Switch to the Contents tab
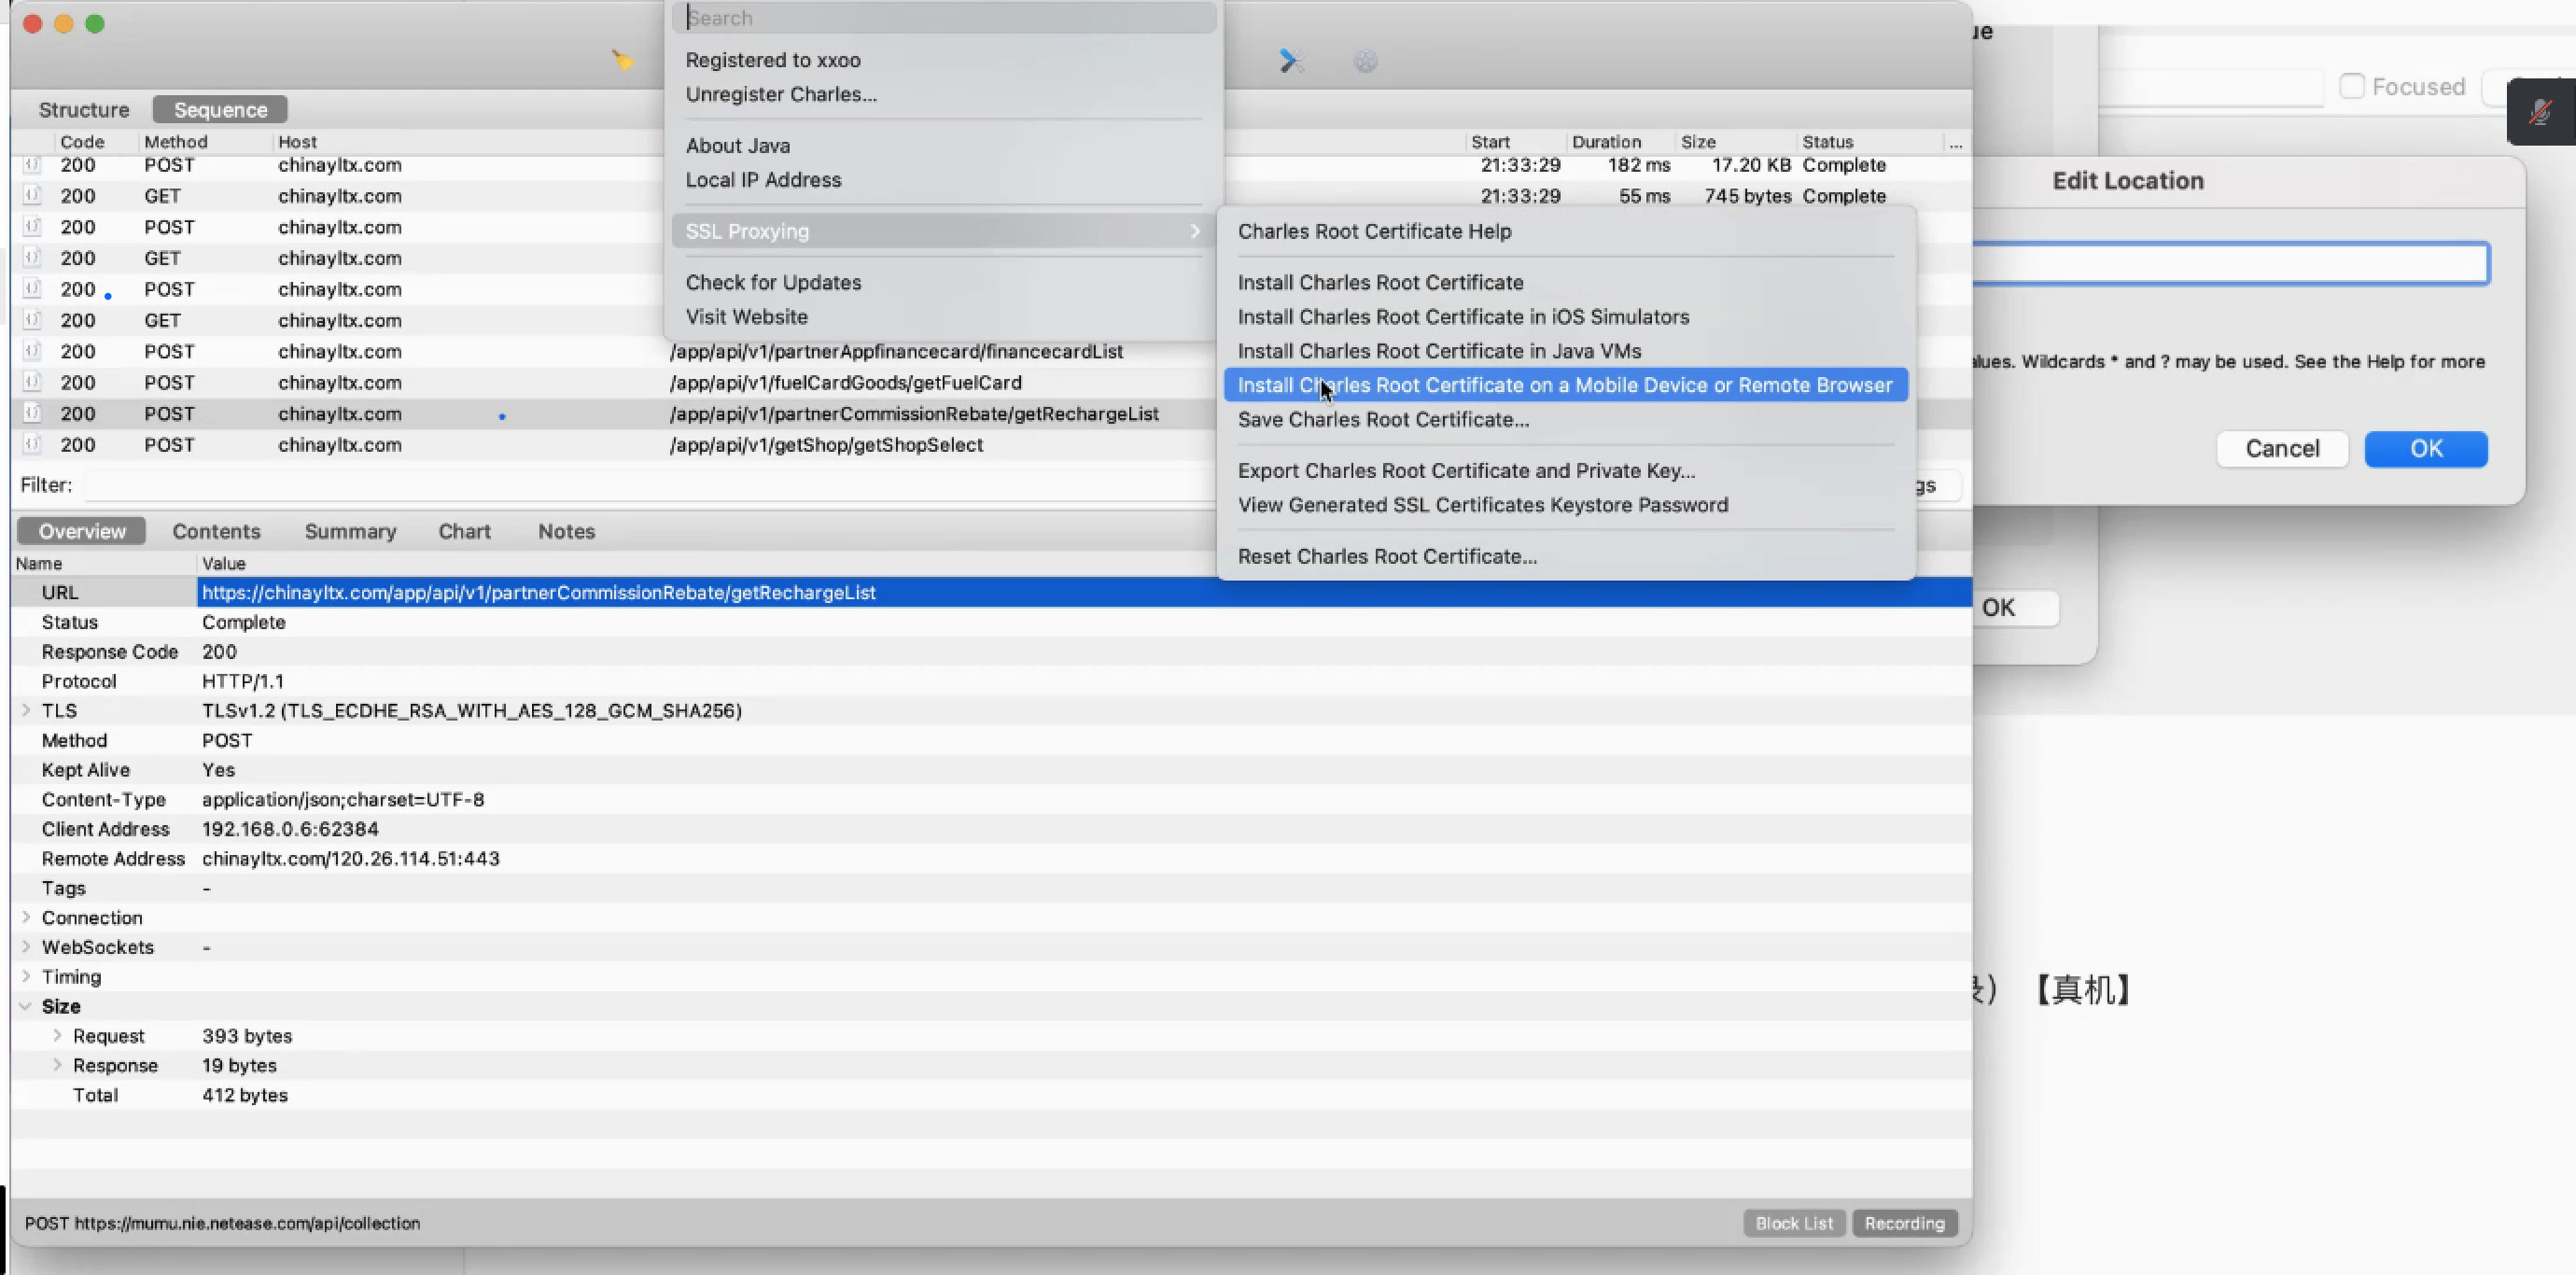The image size is (2576, 1275). pyautogui.click(x=216, y=531)
